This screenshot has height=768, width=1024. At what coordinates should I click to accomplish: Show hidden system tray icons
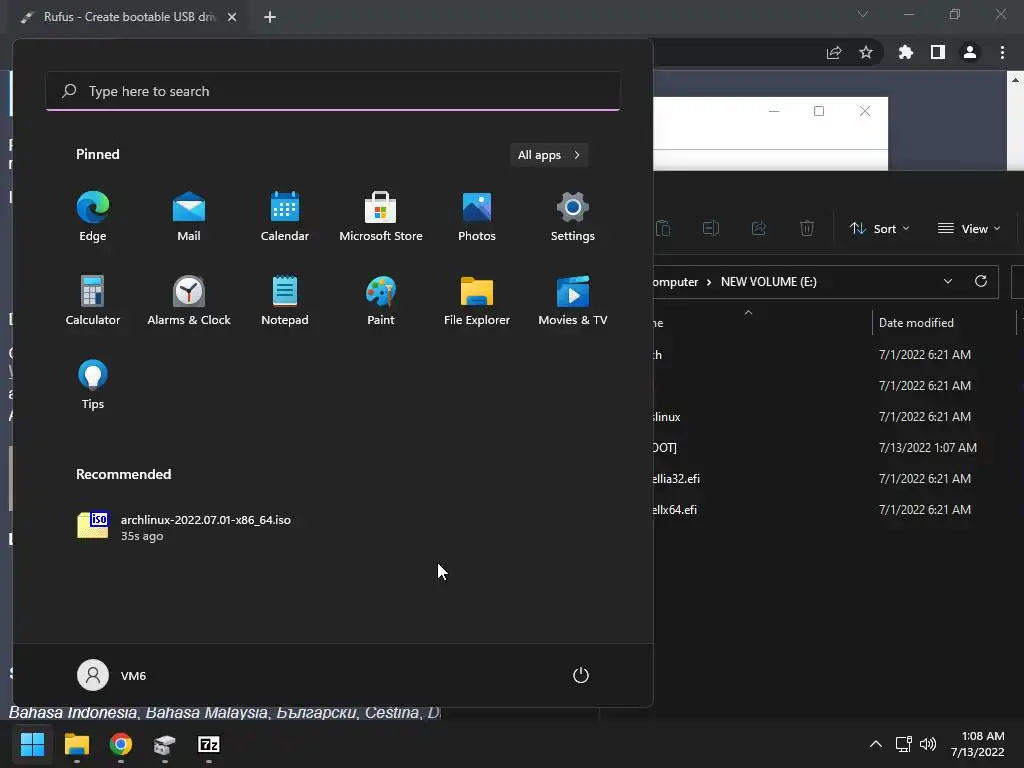pos(876,744)
